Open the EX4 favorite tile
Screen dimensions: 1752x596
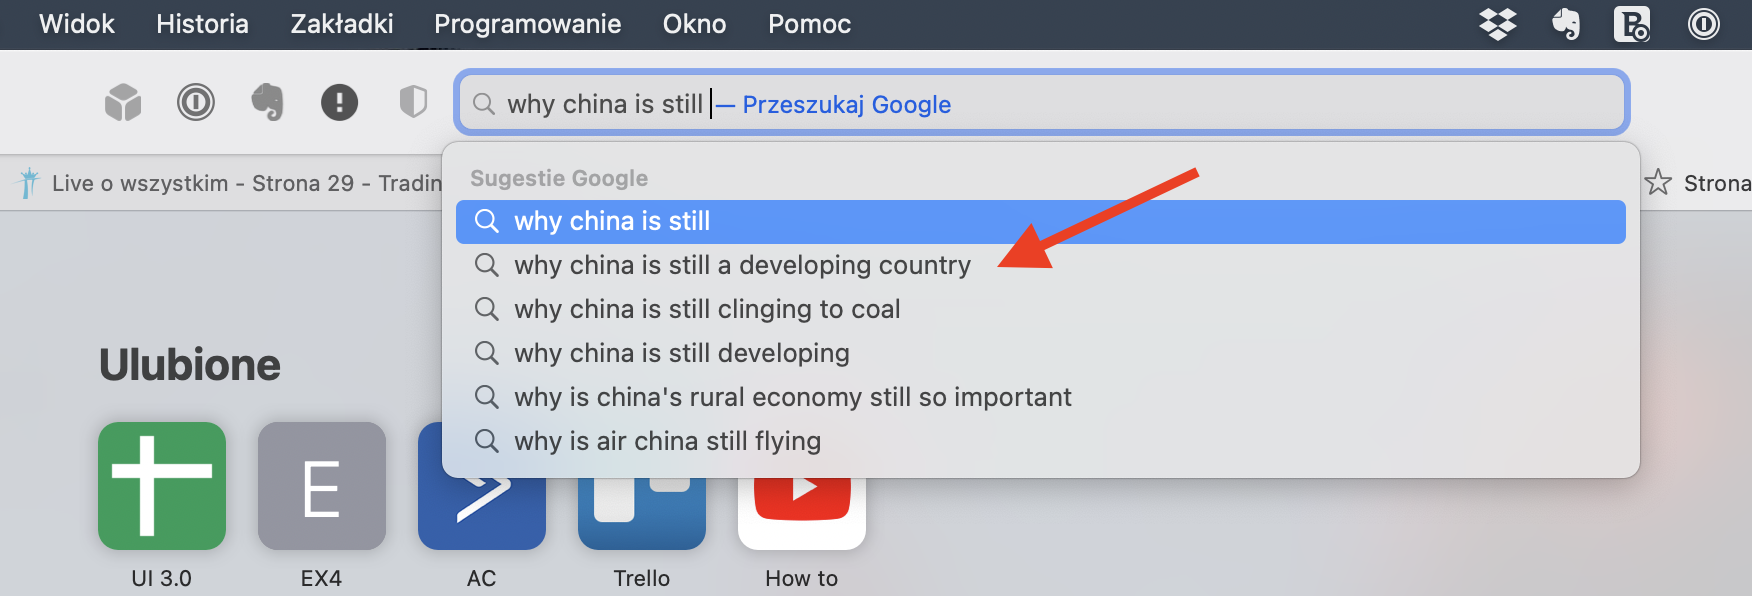click(x=322, y=486)
